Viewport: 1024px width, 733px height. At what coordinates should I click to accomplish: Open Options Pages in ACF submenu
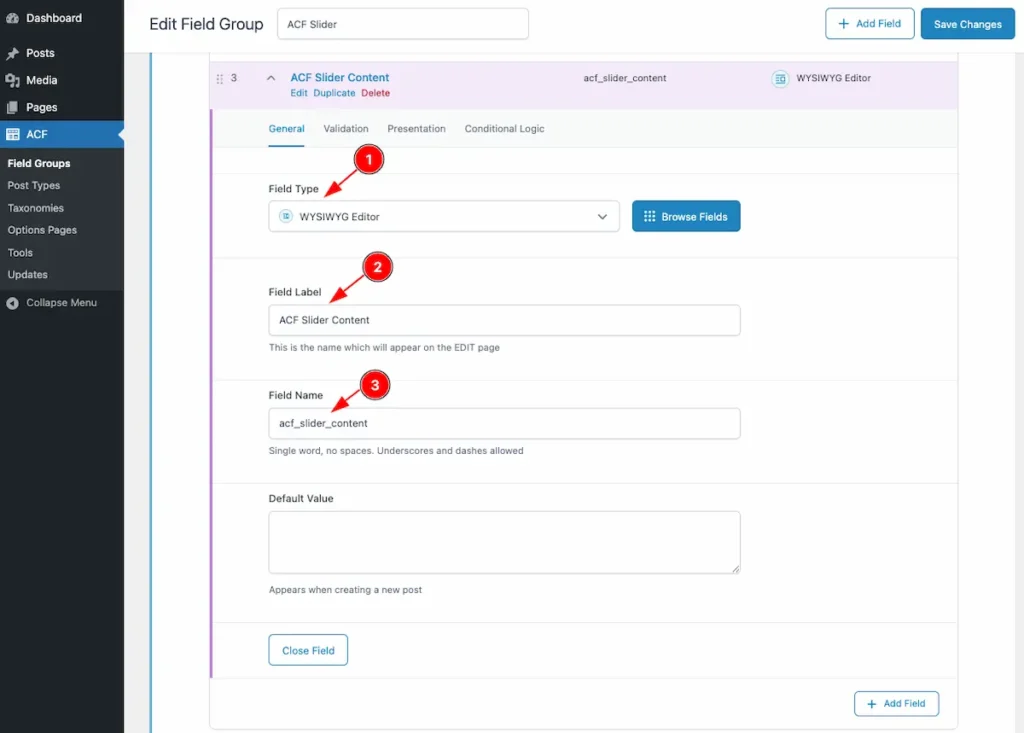(42, 230)
